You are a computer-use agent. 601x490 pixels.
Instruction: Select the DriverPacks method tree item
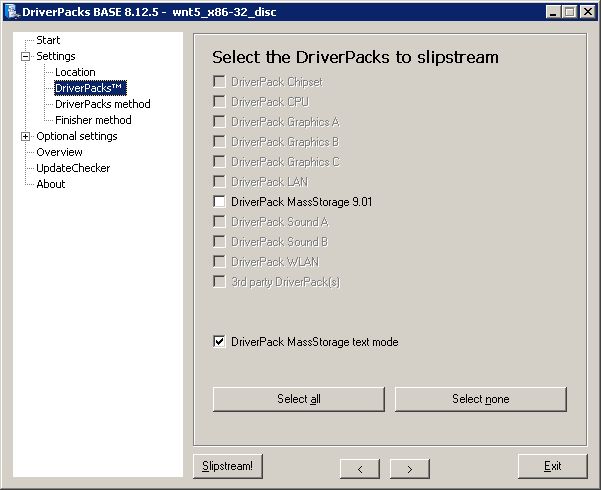pos(102,104)
